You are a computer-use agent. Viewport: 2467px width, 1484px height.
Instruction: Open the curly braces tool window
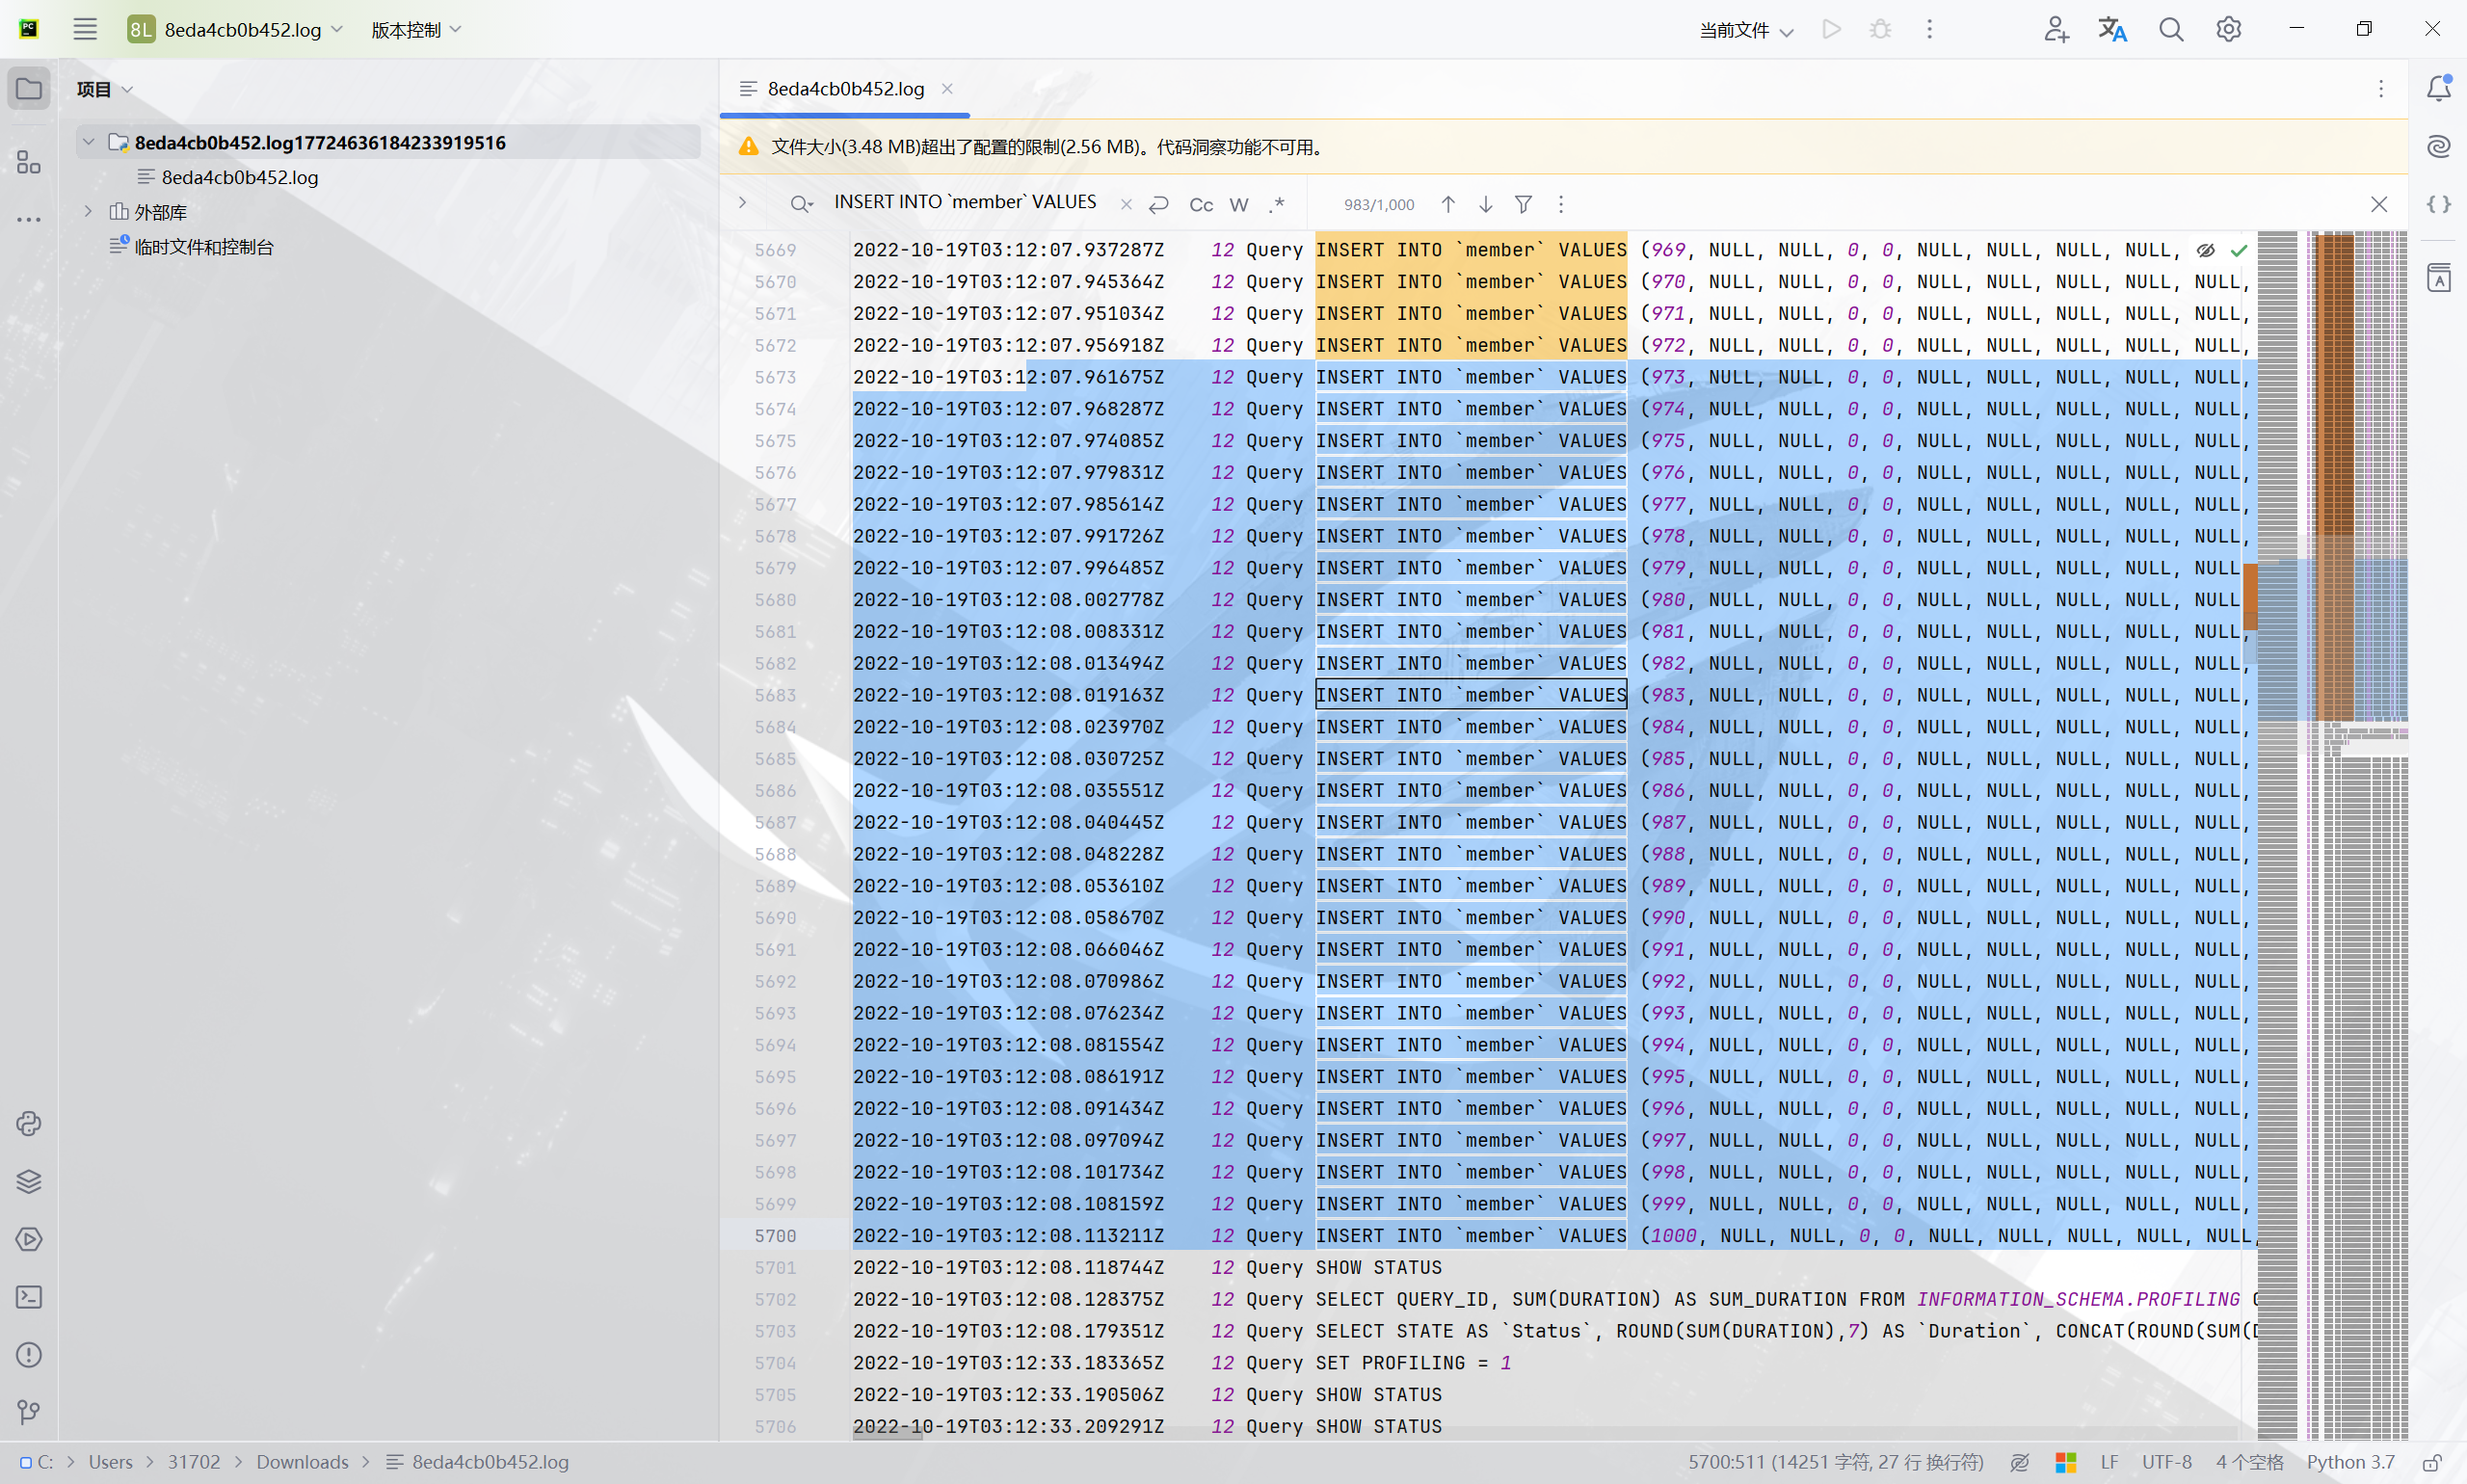[2439, 204]
